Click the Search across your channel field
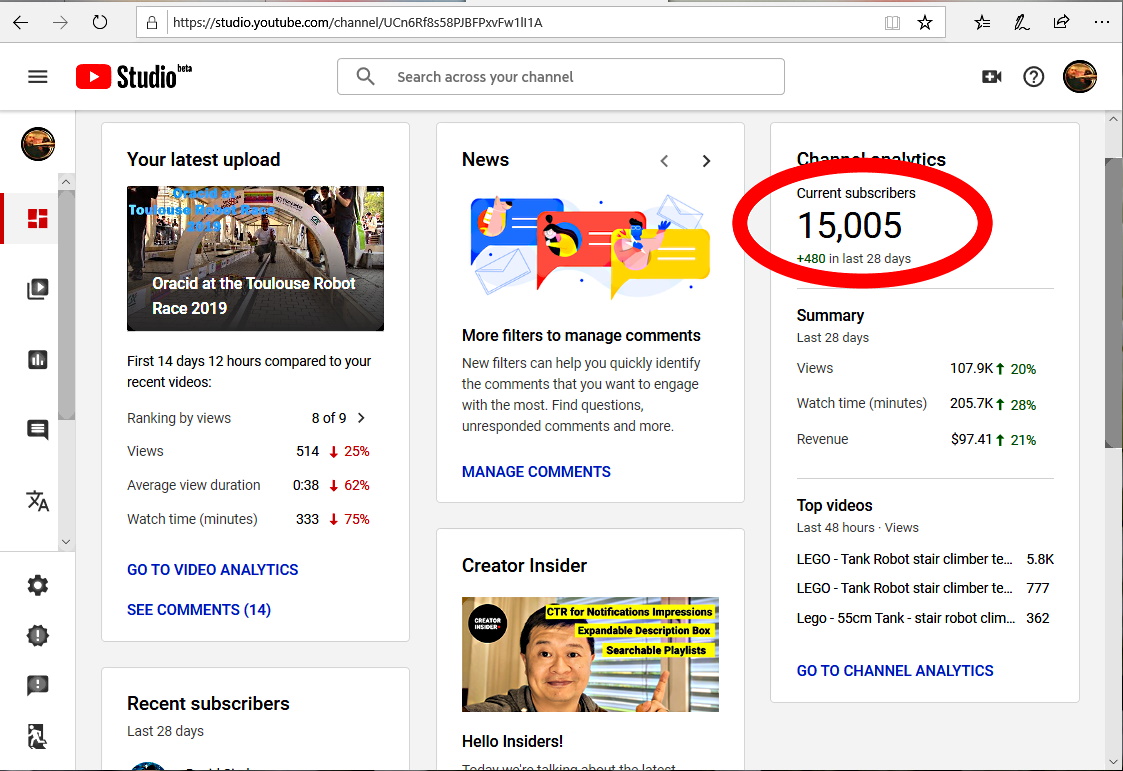The image size is (1123, 771). pos(560,77)
